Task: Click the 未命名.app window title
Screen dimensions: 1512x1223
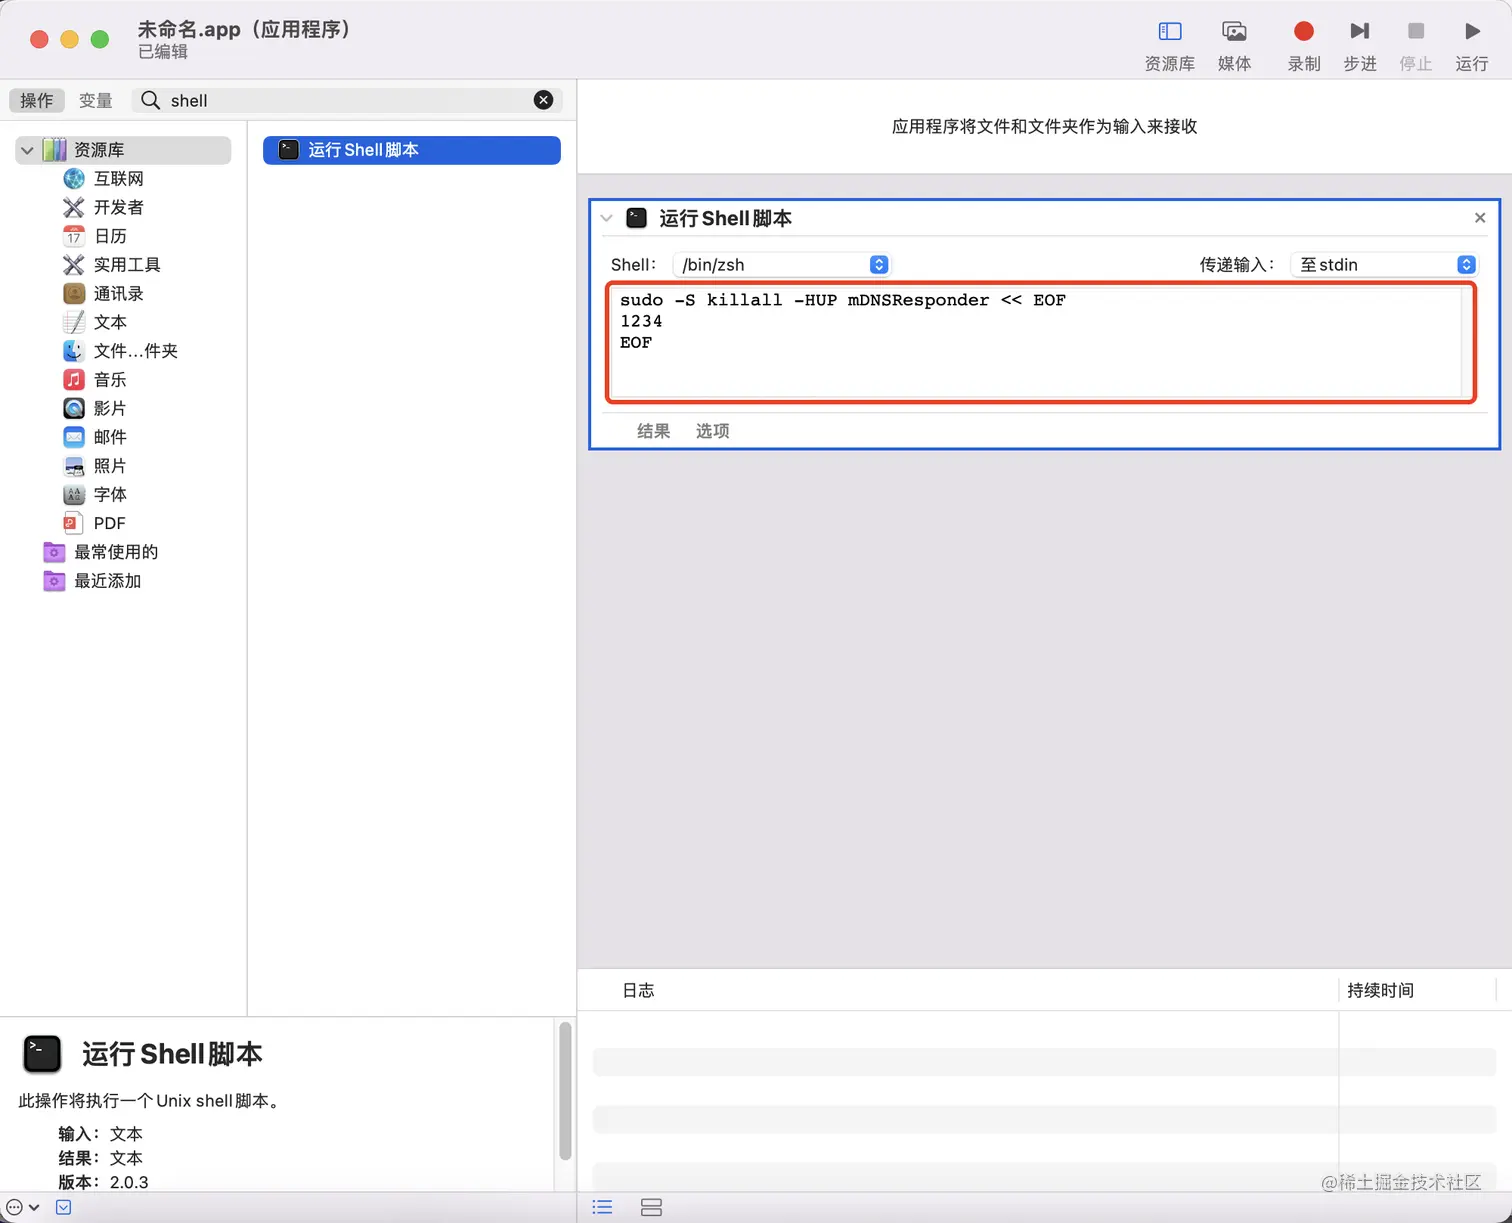Action: click(x=244, y=30)
